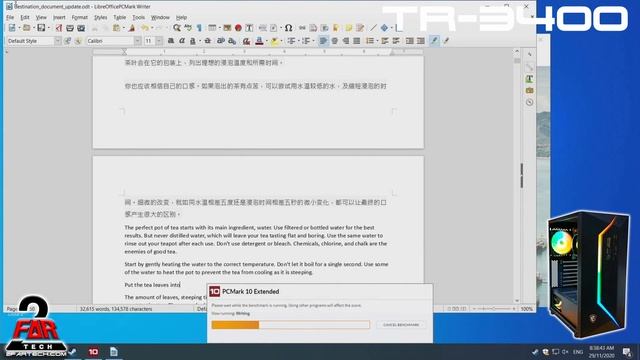Click the New document icon
Image resolution: width=640 pixels, height=360 pixels.
[x=12, y=28]
